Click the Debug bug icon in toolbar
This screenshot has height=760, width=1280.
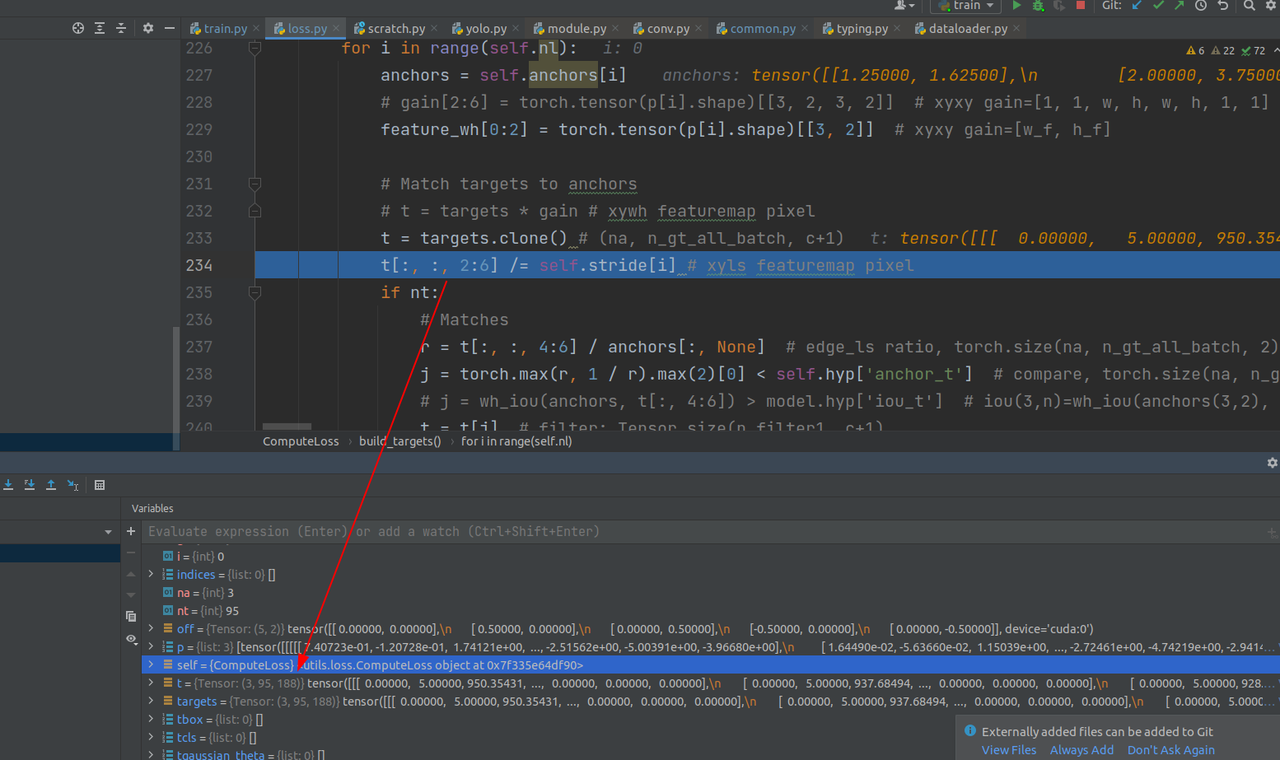[x=1038, y=6]
